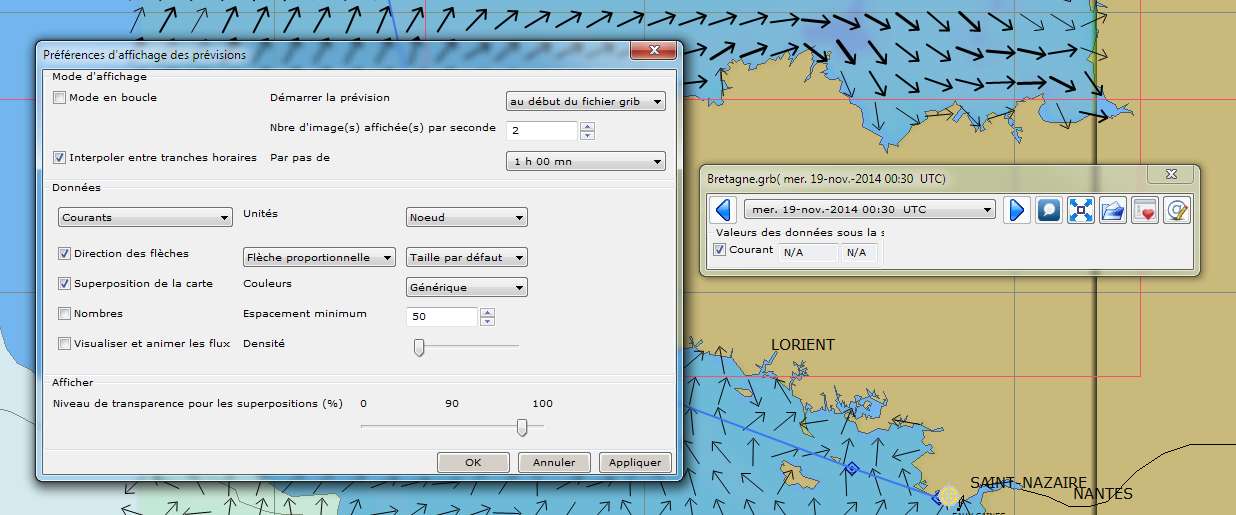The image size is (1236, 515).
Task: Click the GRIB data request pencil icon
Action: click(1177, 210)
